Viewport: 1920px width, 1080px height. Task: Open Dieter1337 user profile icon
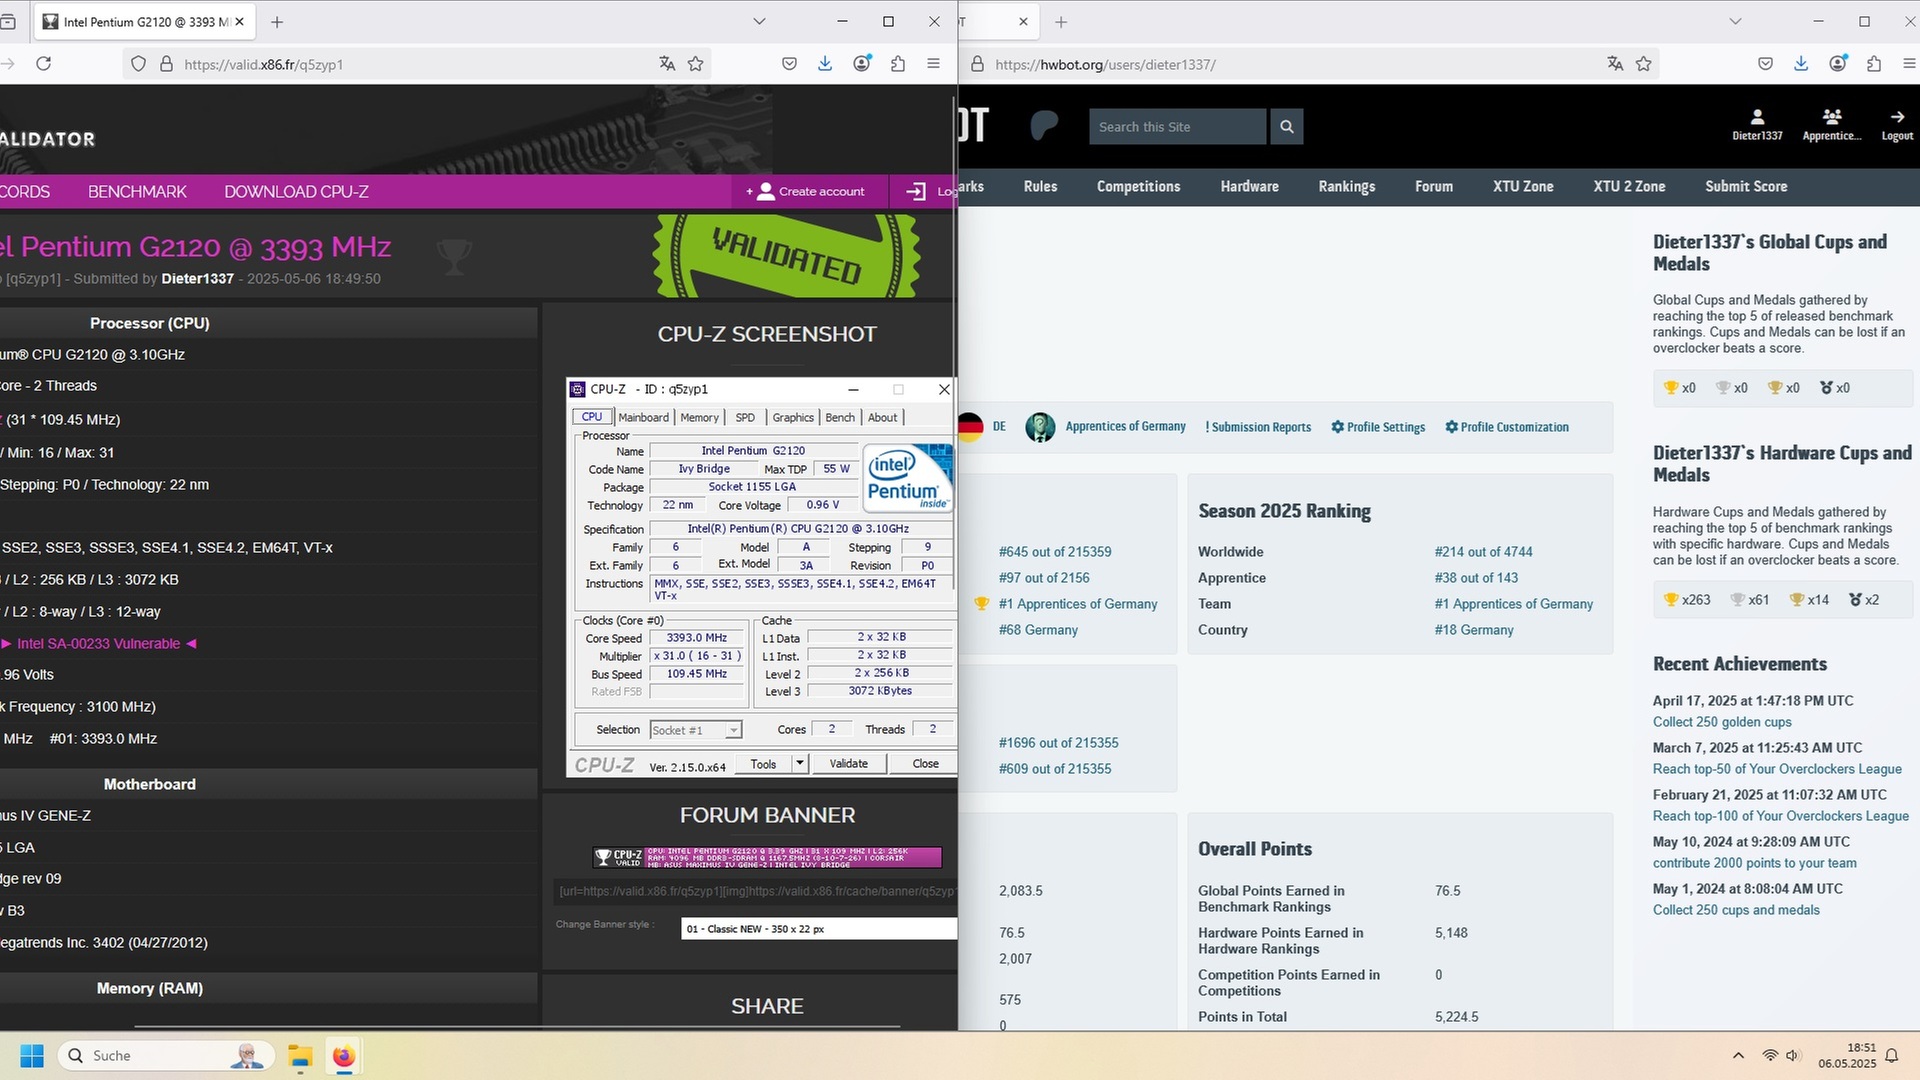click(x=1757, y=125)
